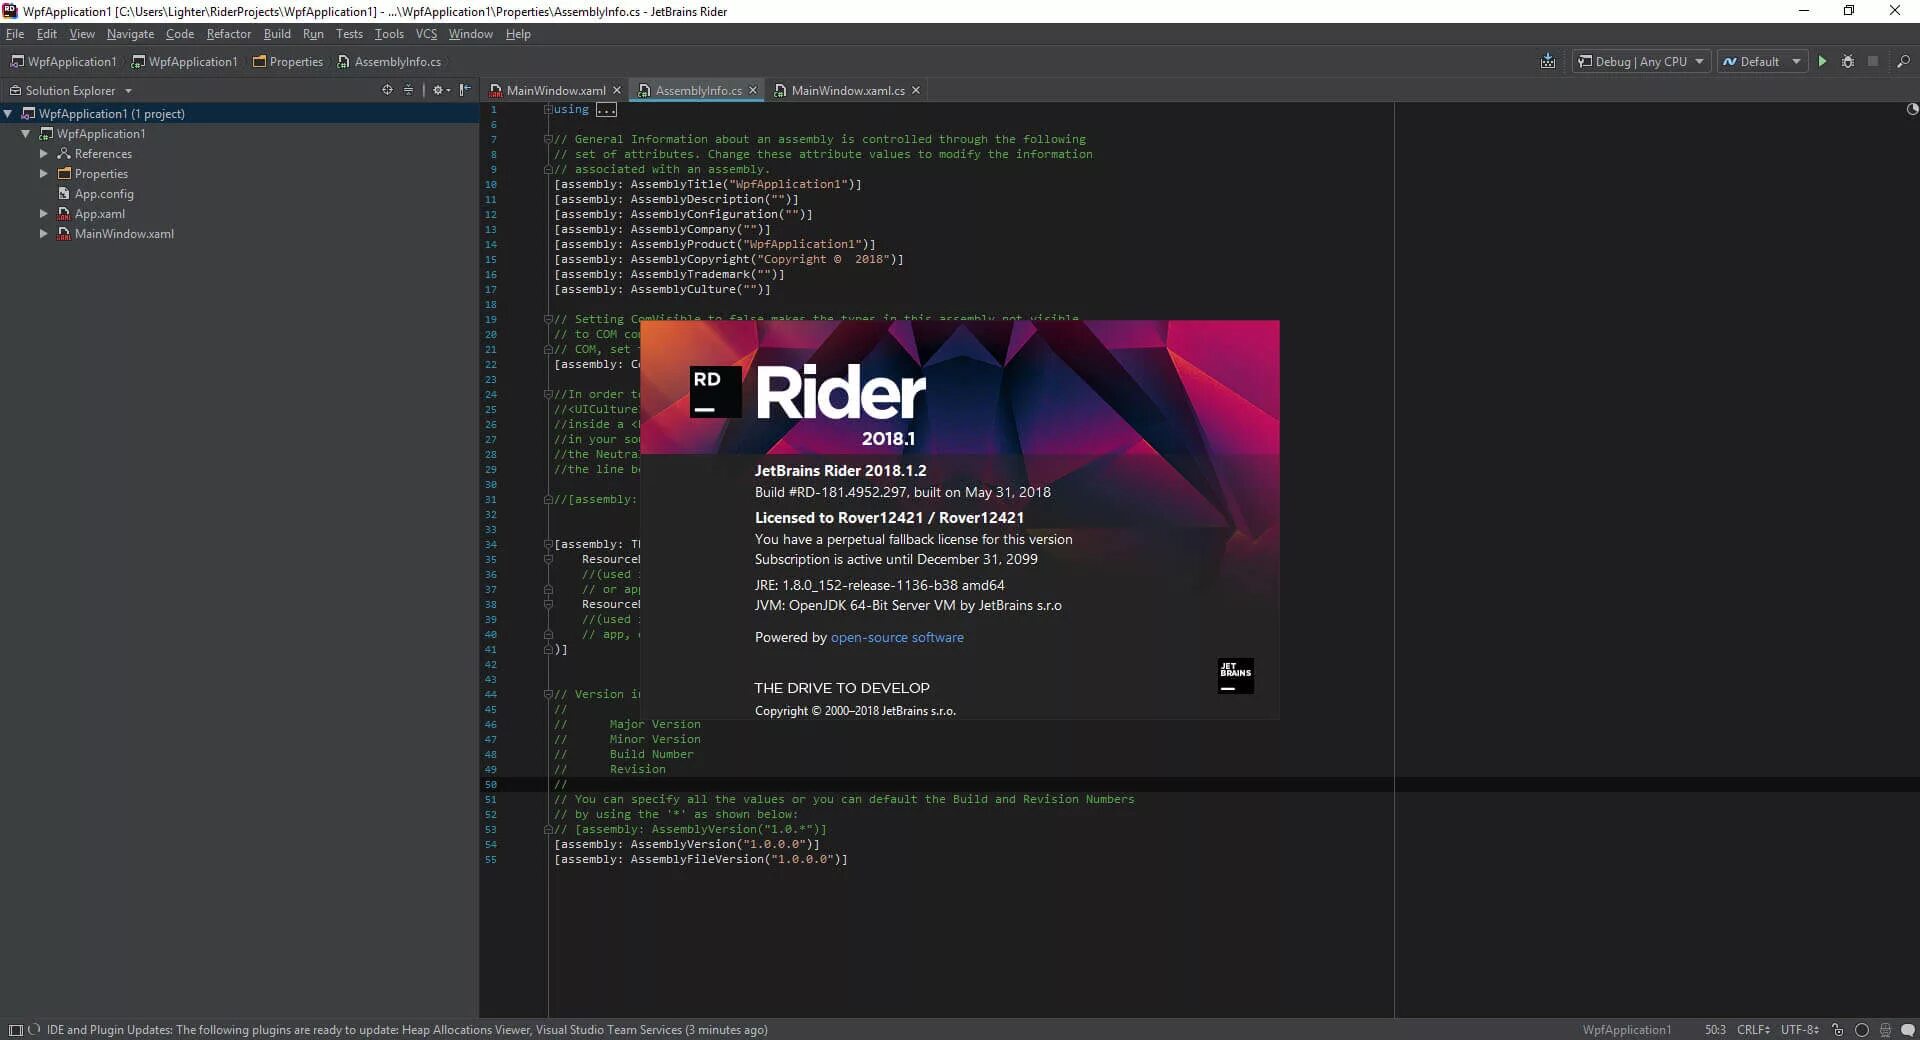The width and height of the screenshot is (1920, 1040).
Task: Click the scroll-from-source target icon in Solution Explorer
Action: pyautogui.click(x=387, y=90)
